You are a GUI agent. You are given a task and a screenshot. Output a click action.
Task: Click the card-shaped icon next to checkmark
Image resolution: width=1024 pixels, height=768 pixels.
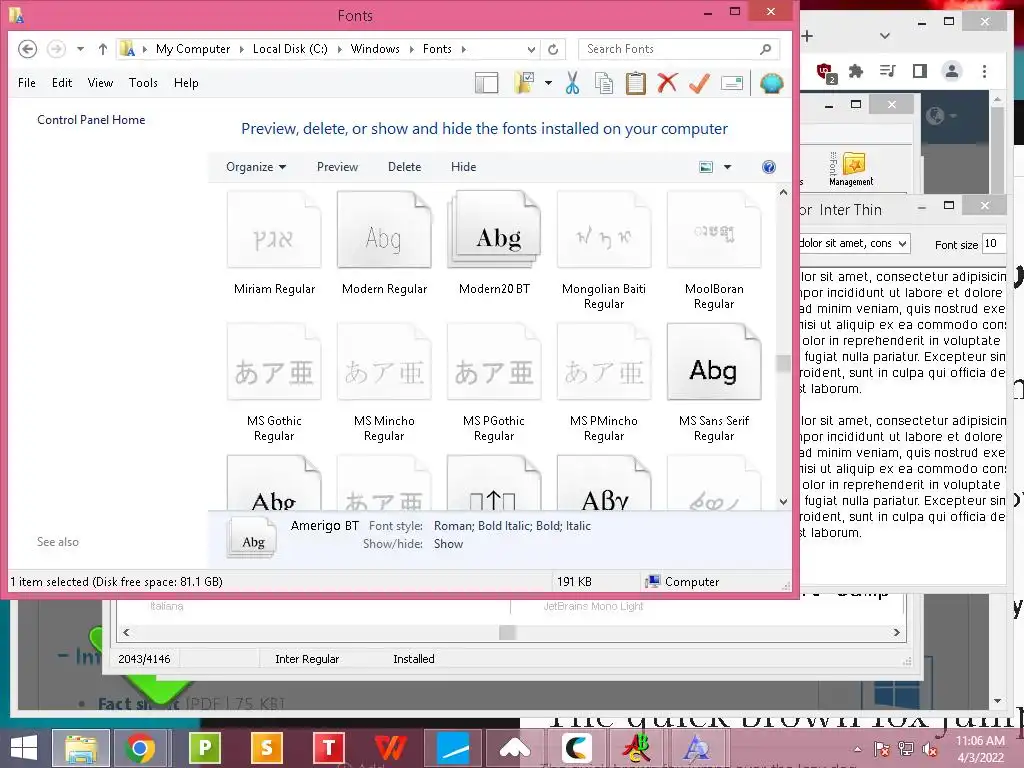(732, 84)
